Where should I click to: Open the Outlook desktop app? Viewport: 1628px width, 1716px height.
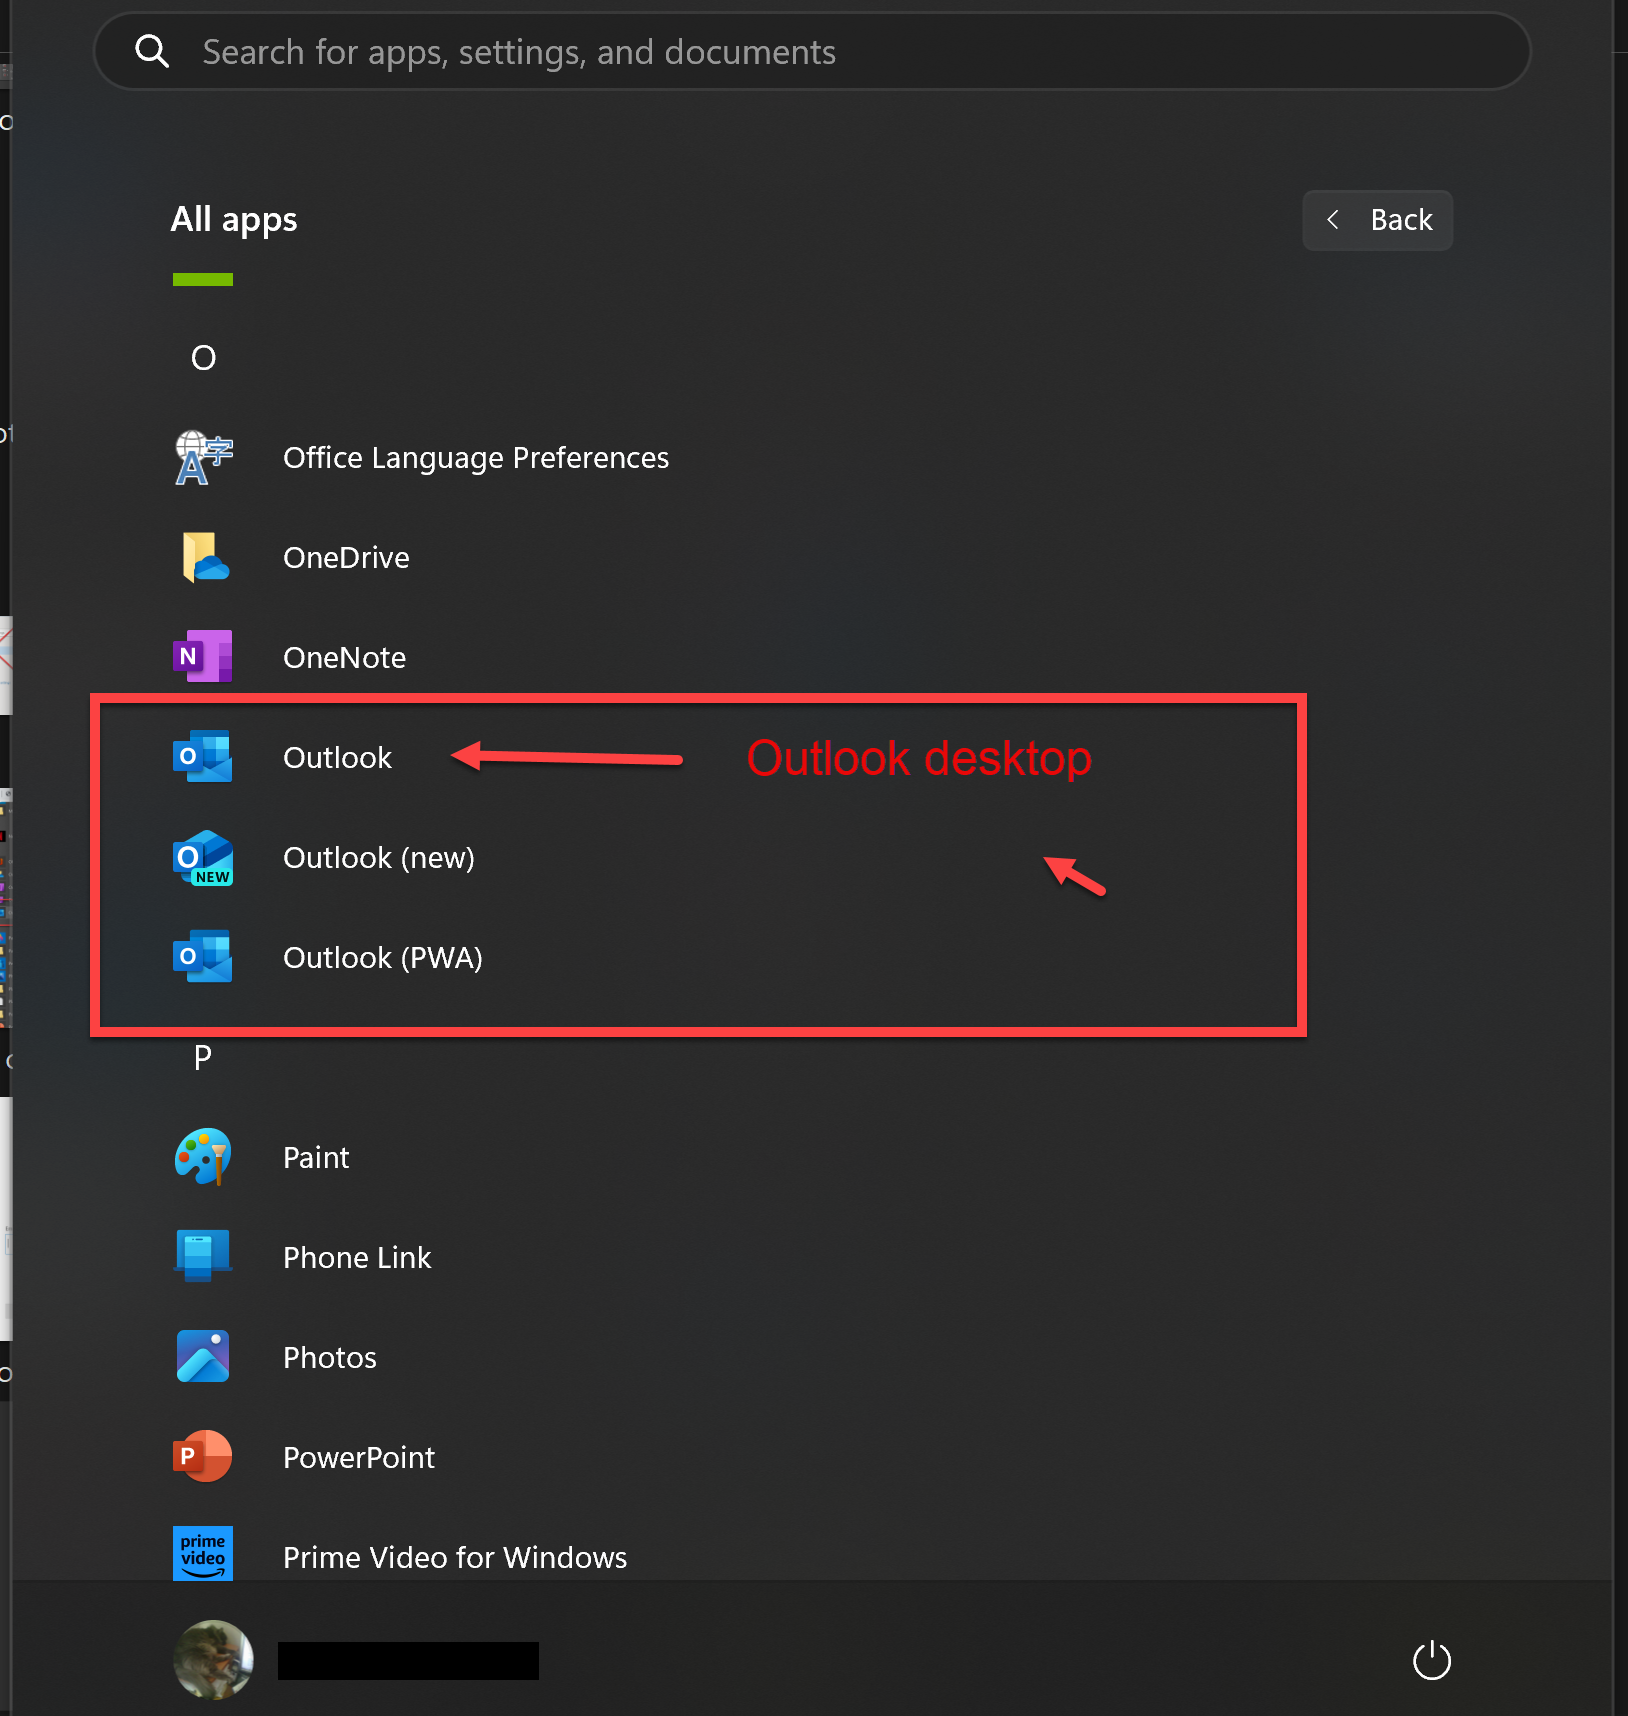(x=337, y=757)
